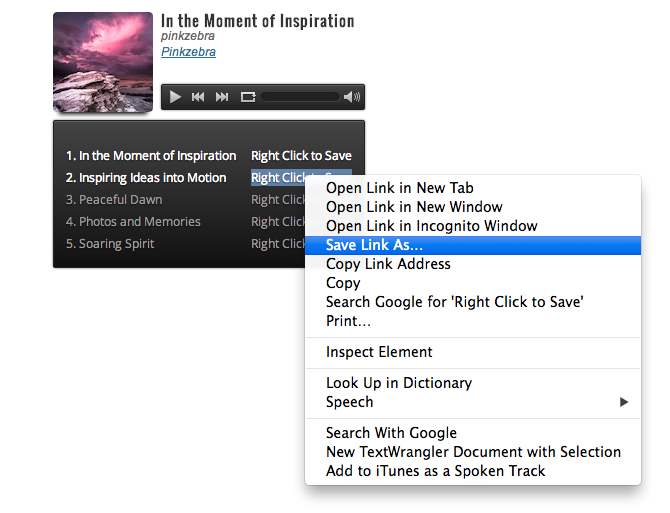Mute audio with the speaker icon
Image resolution: width=670 pixels, height=513 pixels.
[x=351, y=97]
